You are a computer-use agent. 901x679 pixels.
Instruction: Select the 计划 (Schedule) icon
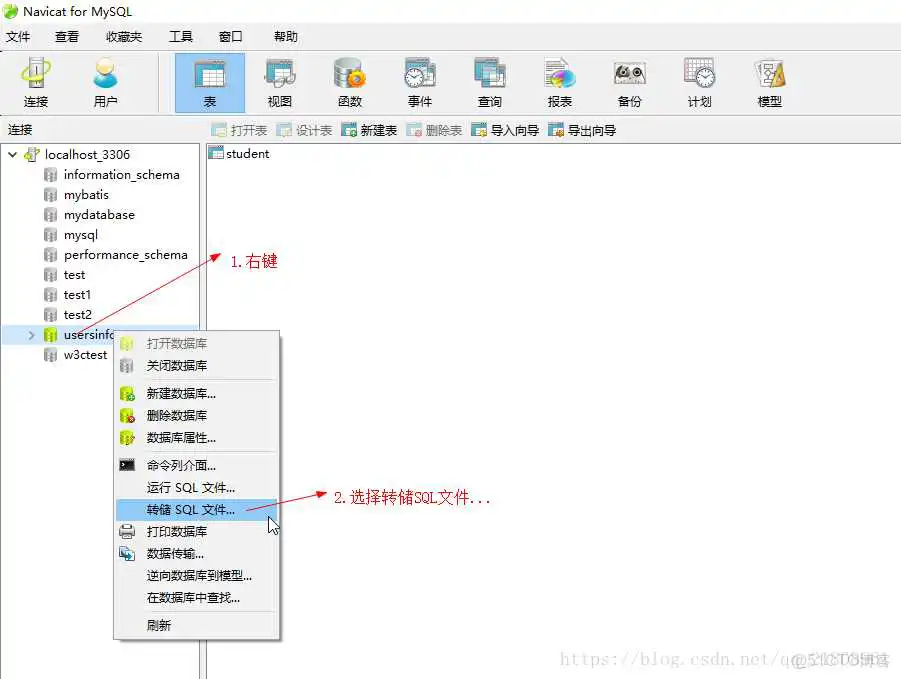pyautogui.click(x=699, y=80)
